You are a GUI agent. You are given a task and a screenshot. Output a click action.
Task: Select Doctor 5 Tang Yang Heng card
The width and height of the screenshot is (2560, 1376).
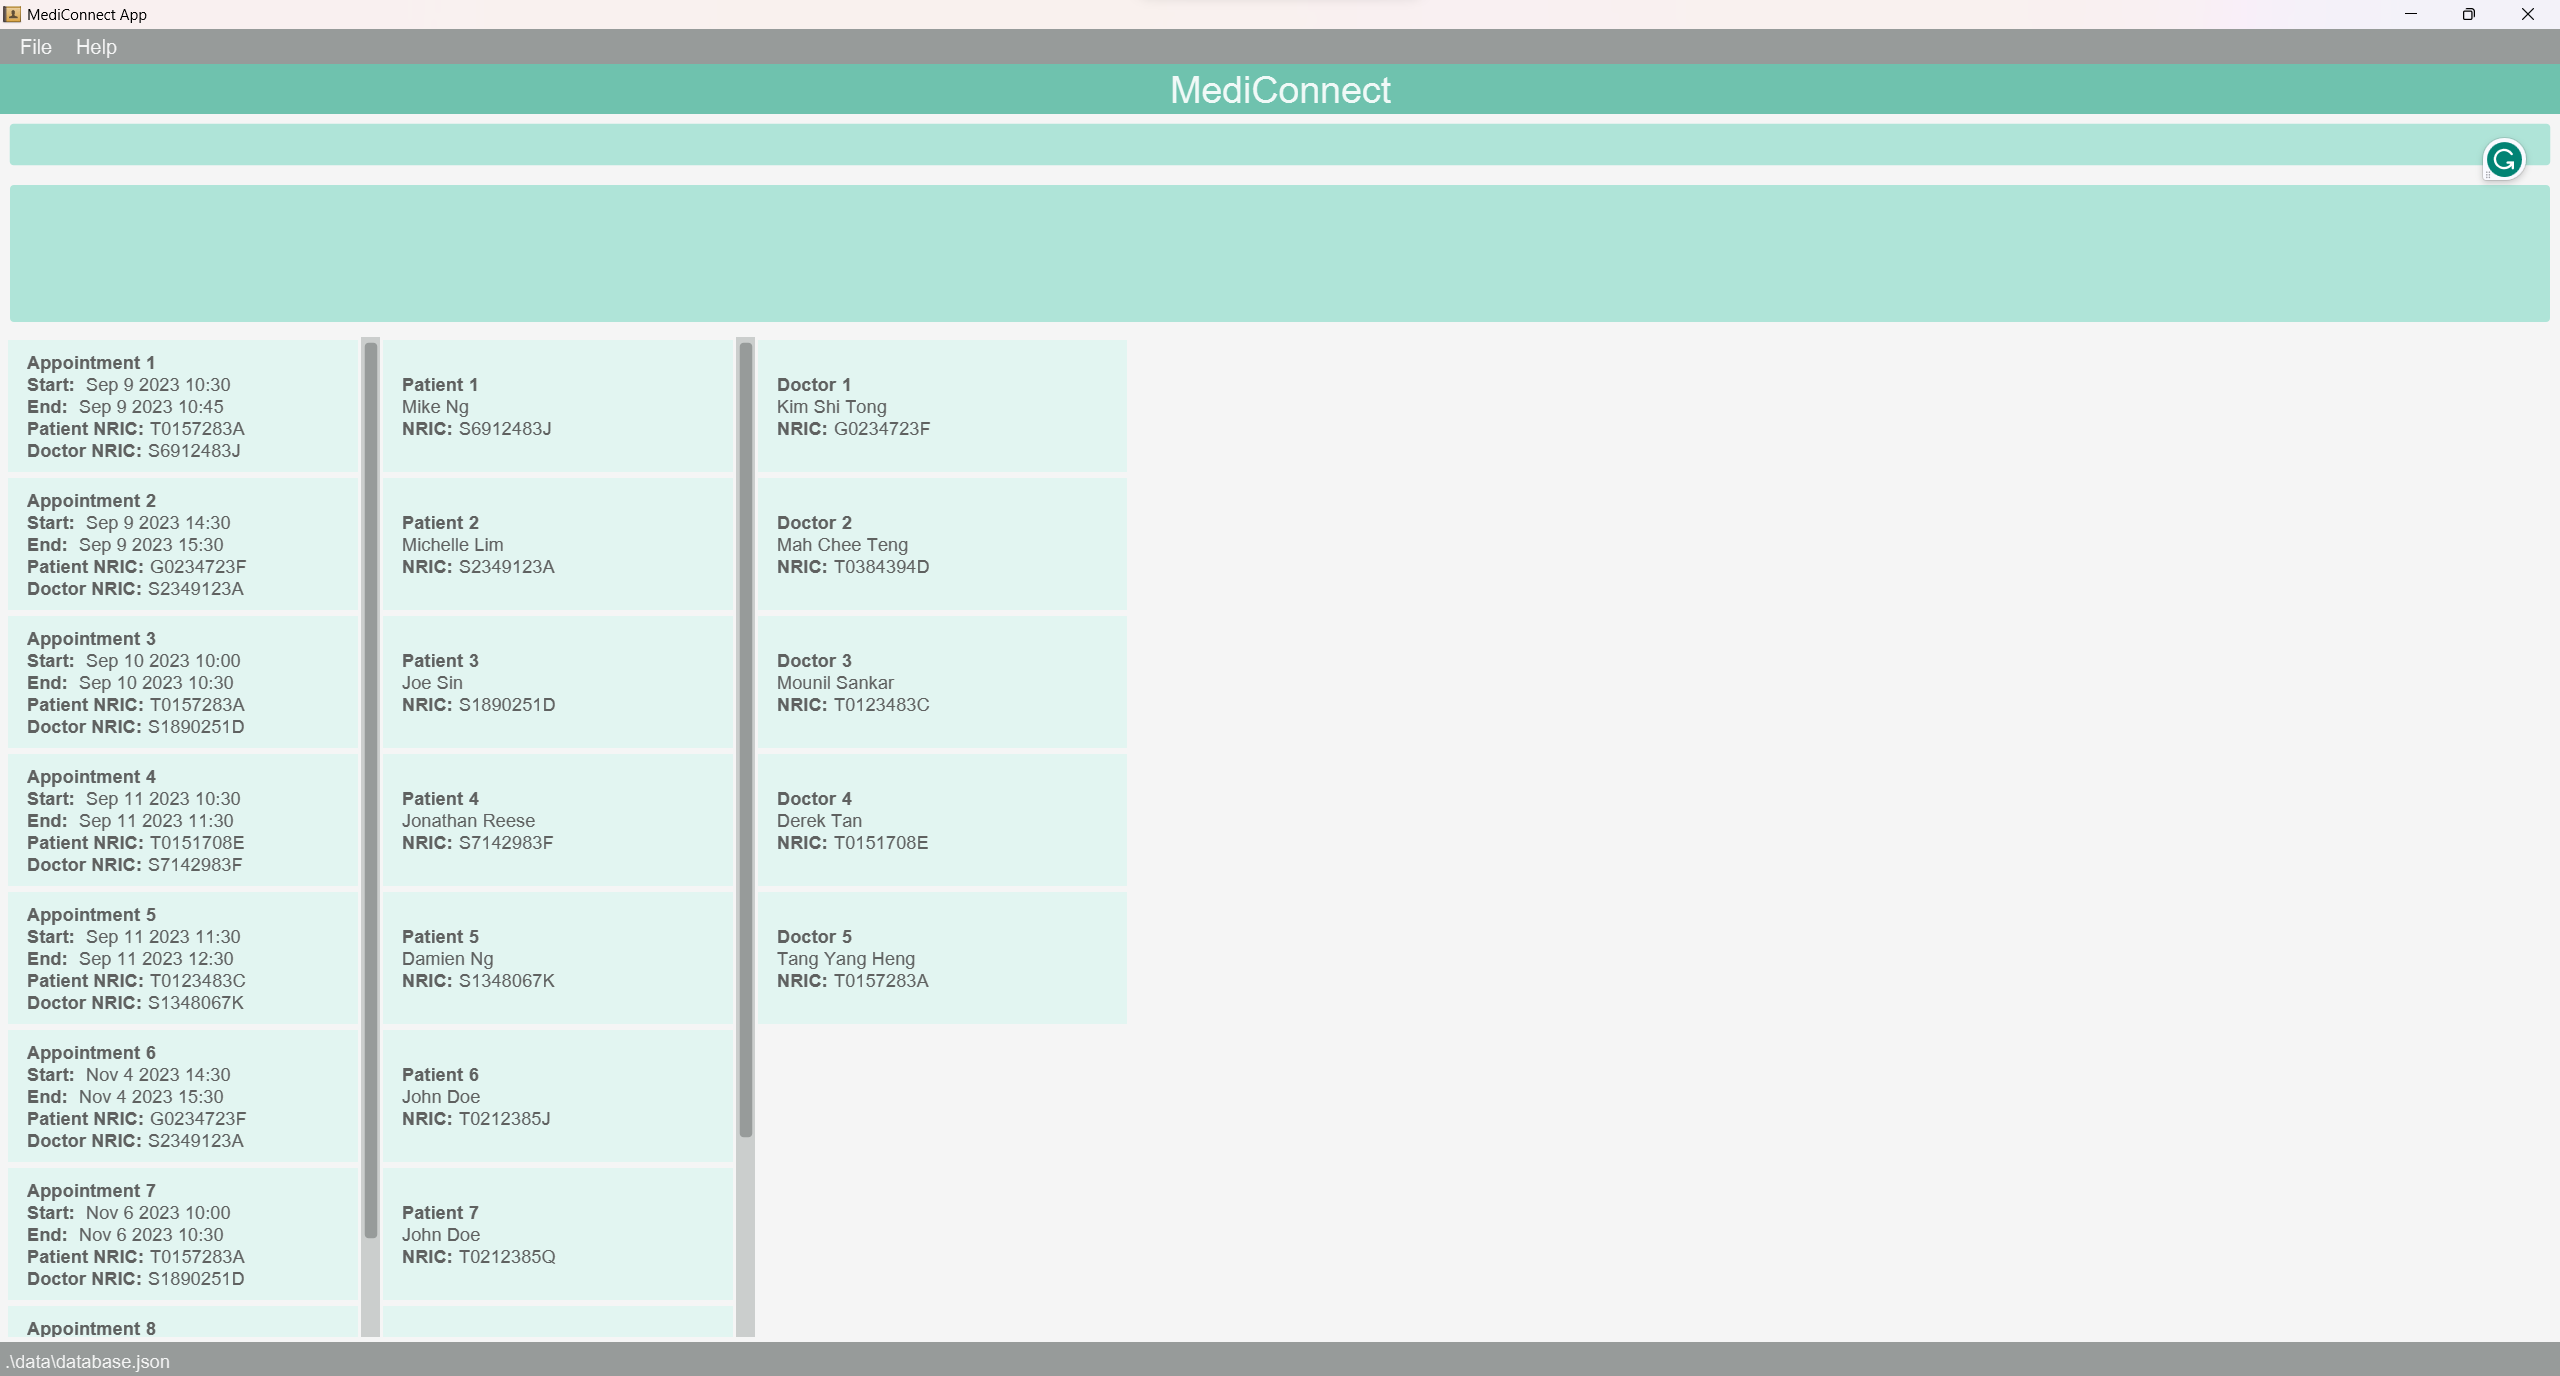coord(941,958)
